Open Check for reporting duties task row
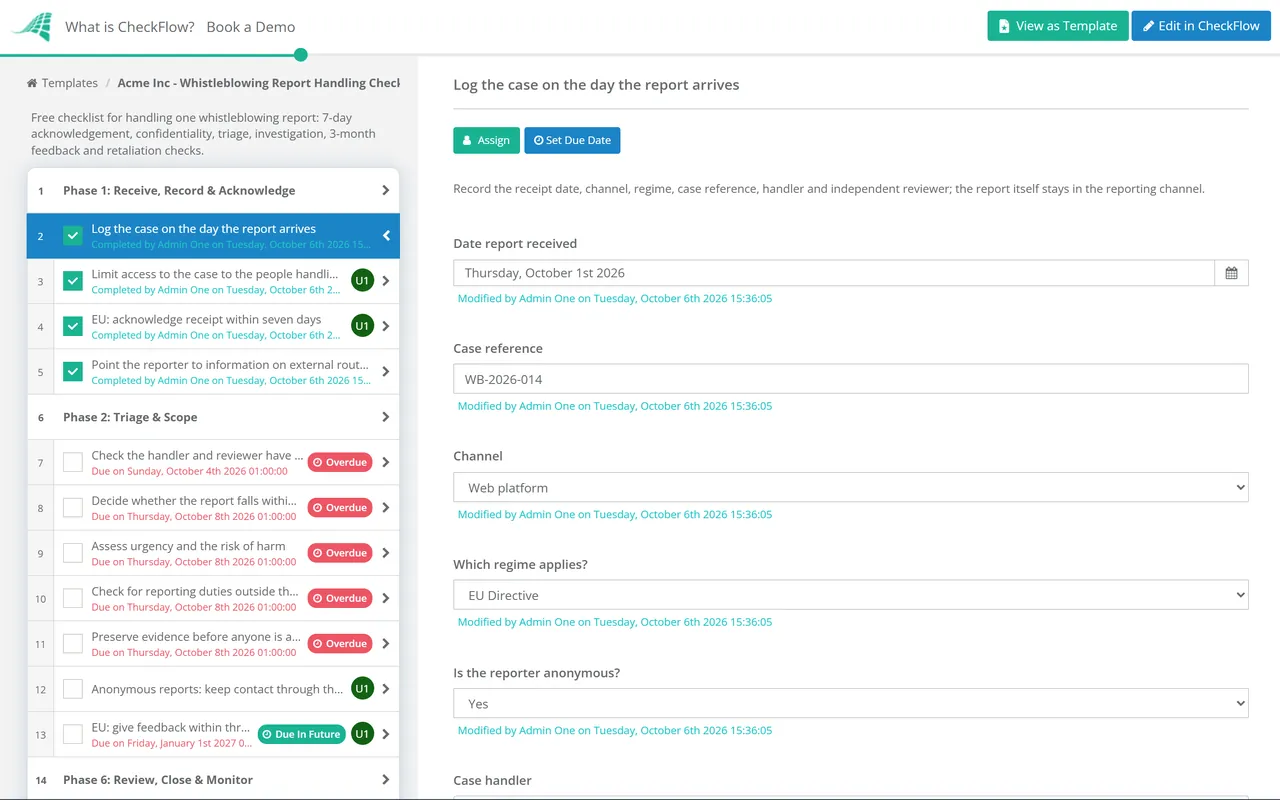This screenshot has height=800, width=1280. click(x=213, y=598)
